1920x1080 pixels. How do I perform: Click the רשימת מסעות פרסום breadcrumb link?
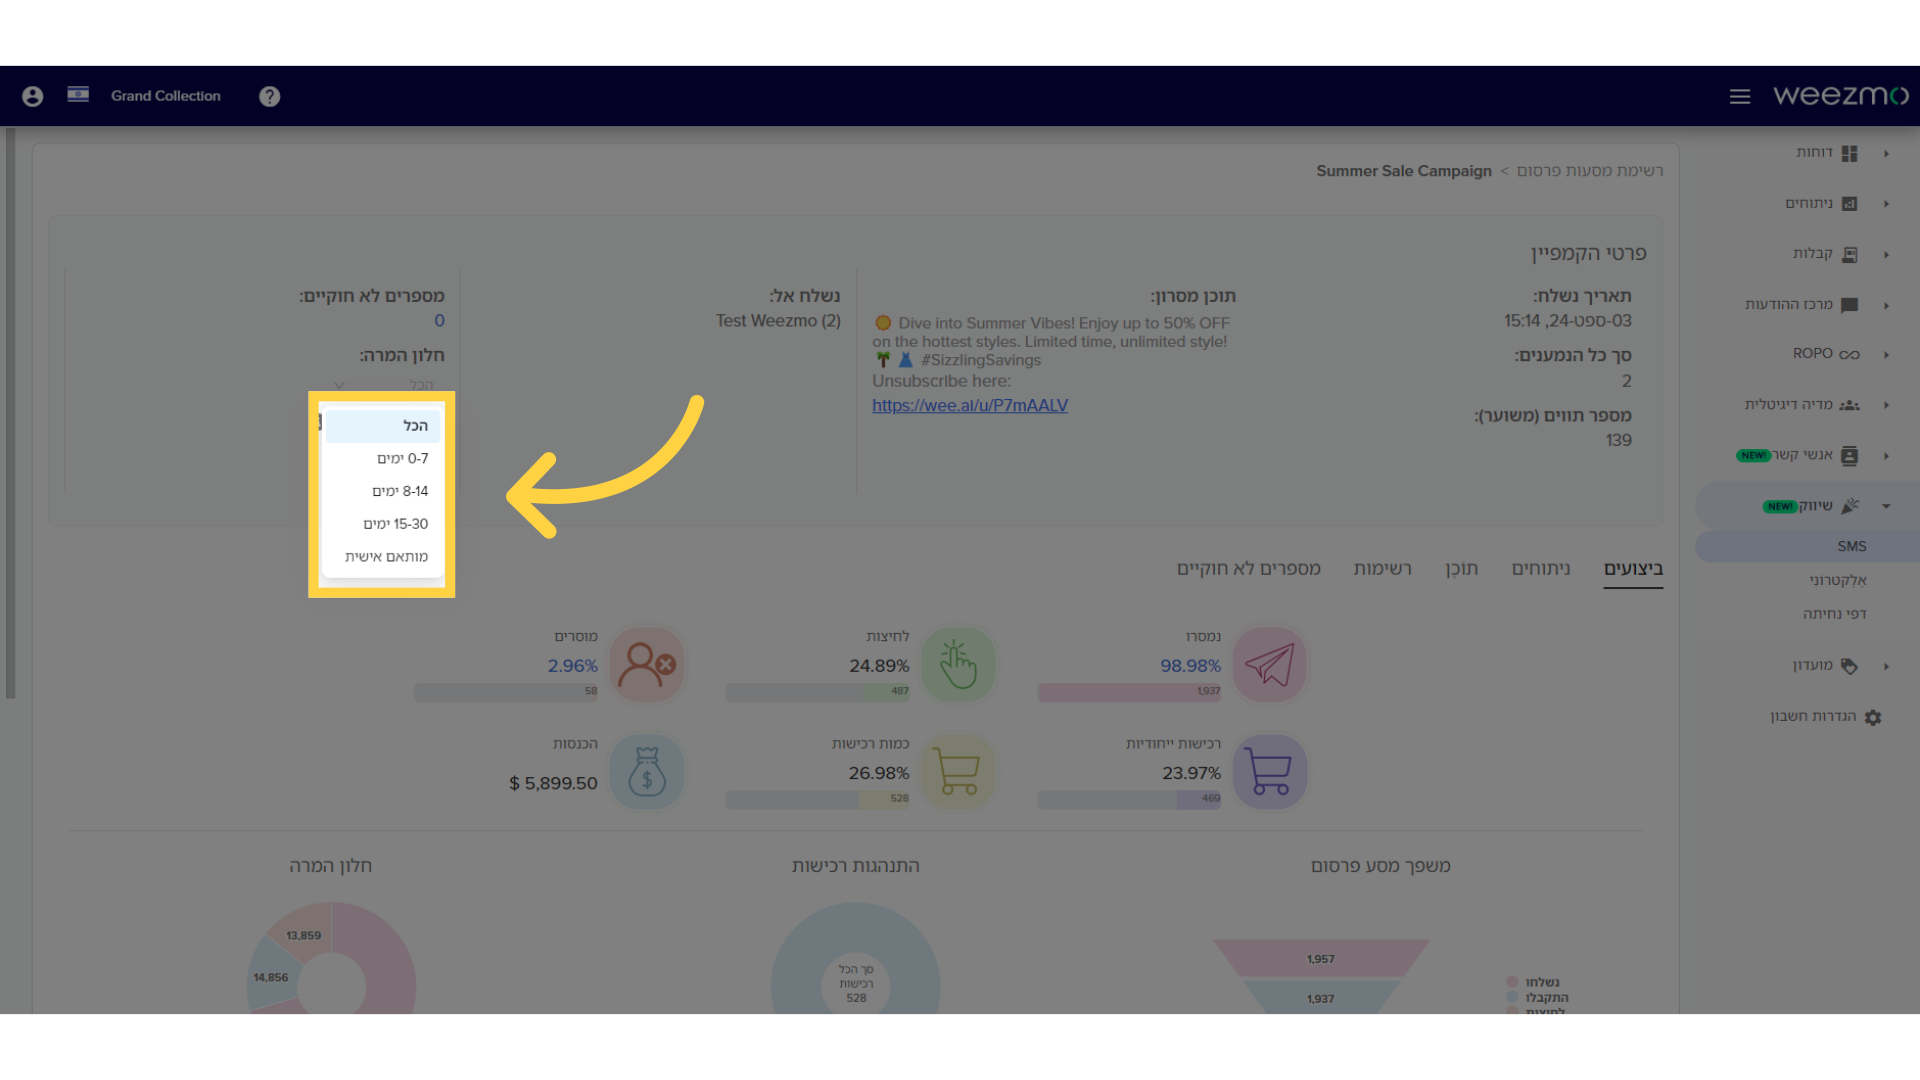(1590, 171)
